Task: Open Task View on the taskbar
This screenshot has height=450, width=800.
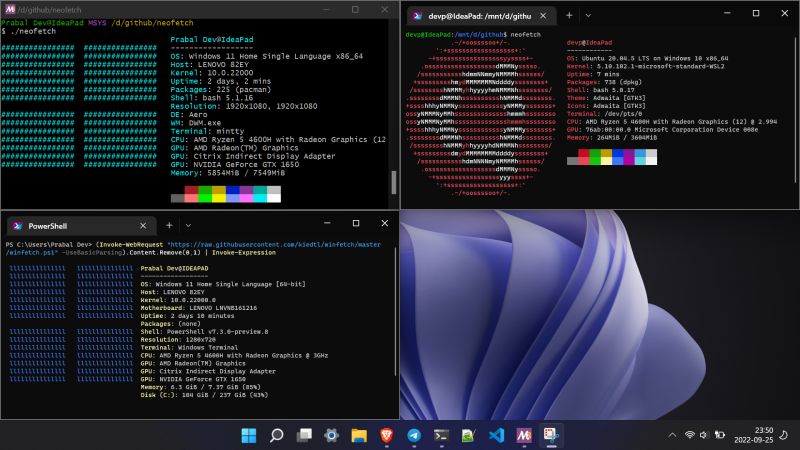Action: 304,435
